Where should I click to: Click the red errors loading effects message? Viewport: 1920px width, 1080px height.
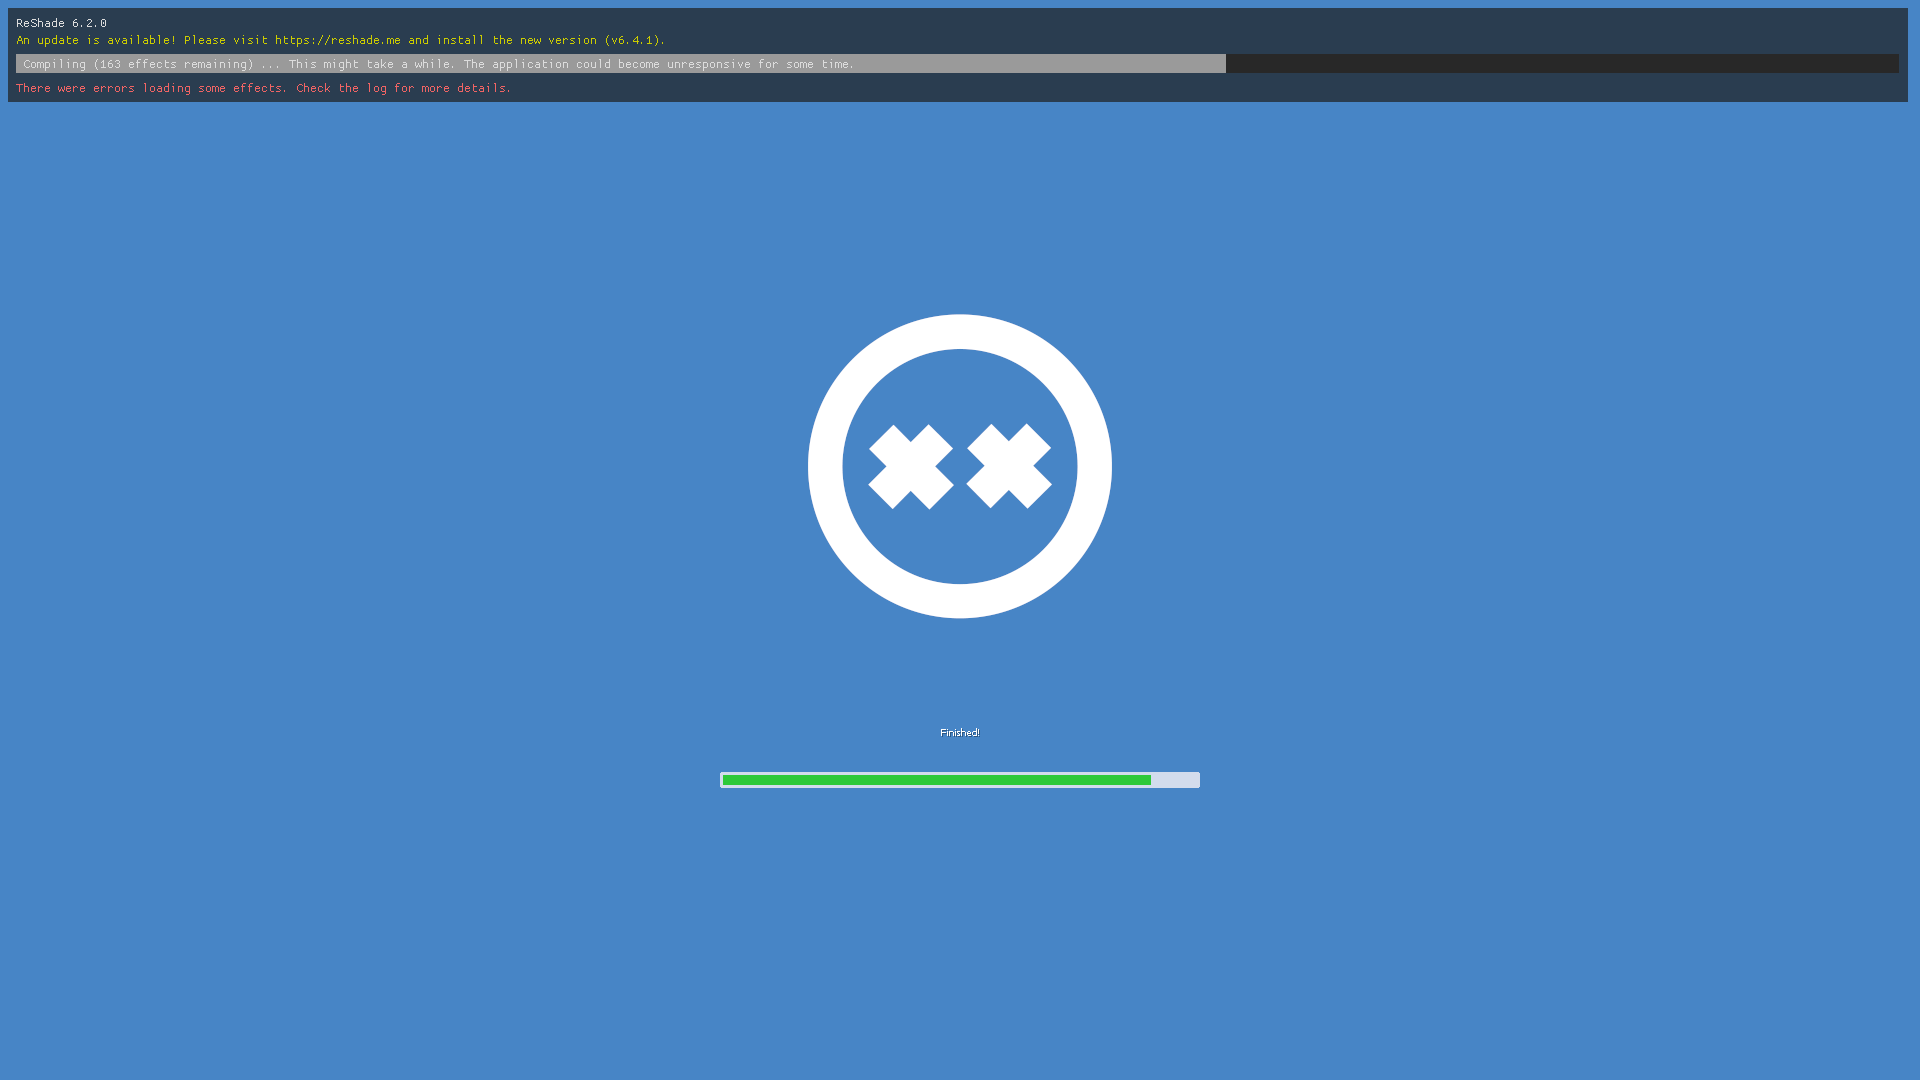point(150,88)
